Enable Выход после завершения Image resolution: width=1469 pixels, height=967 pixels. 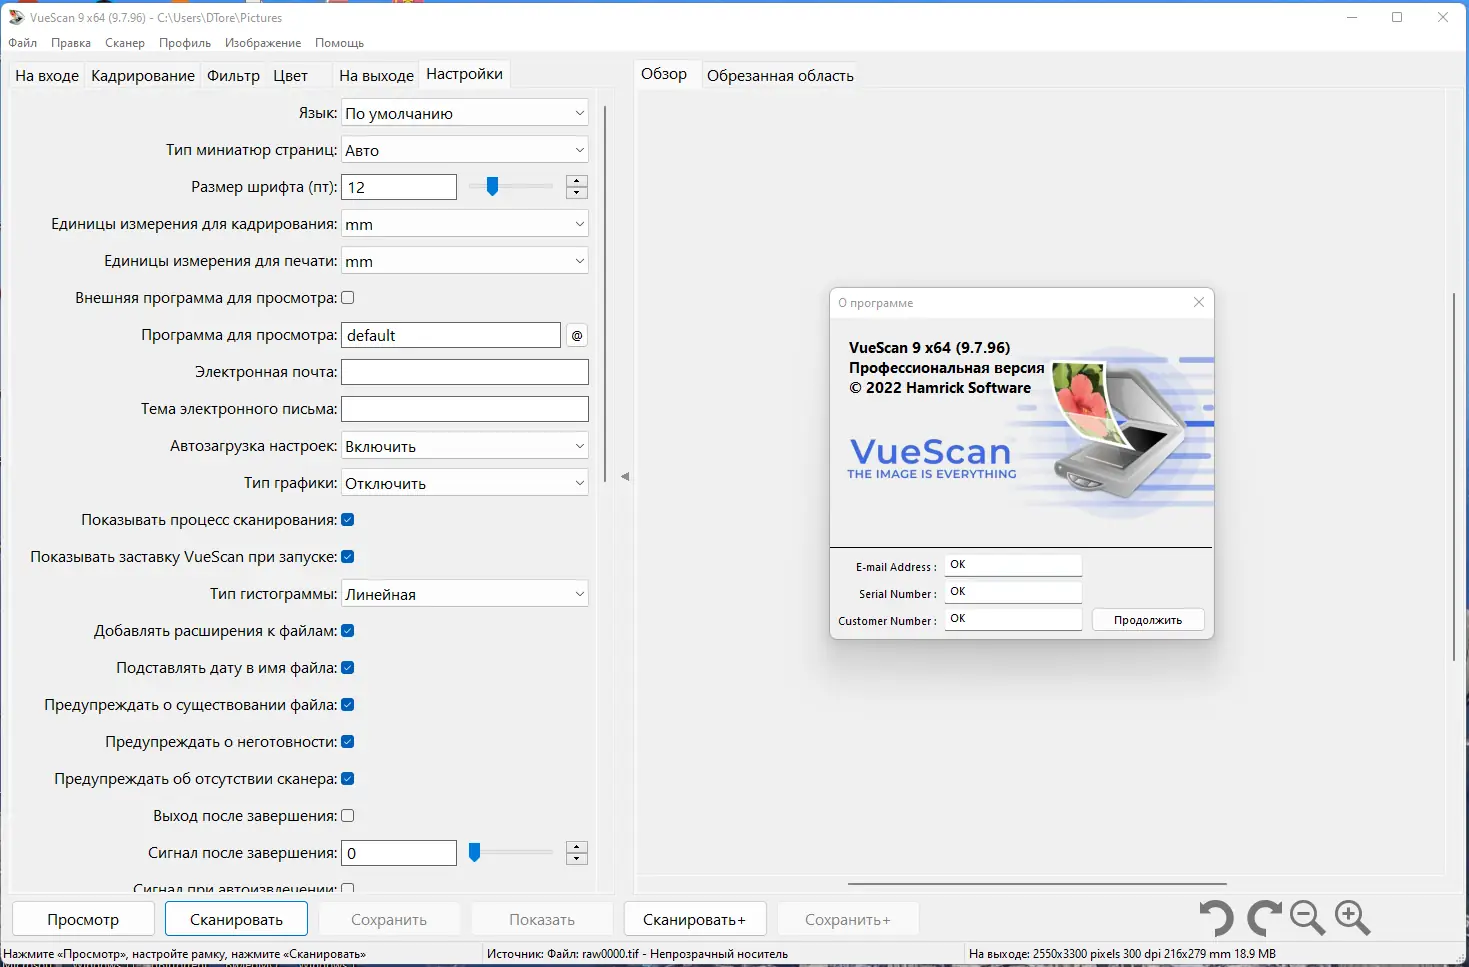point(347,815)
